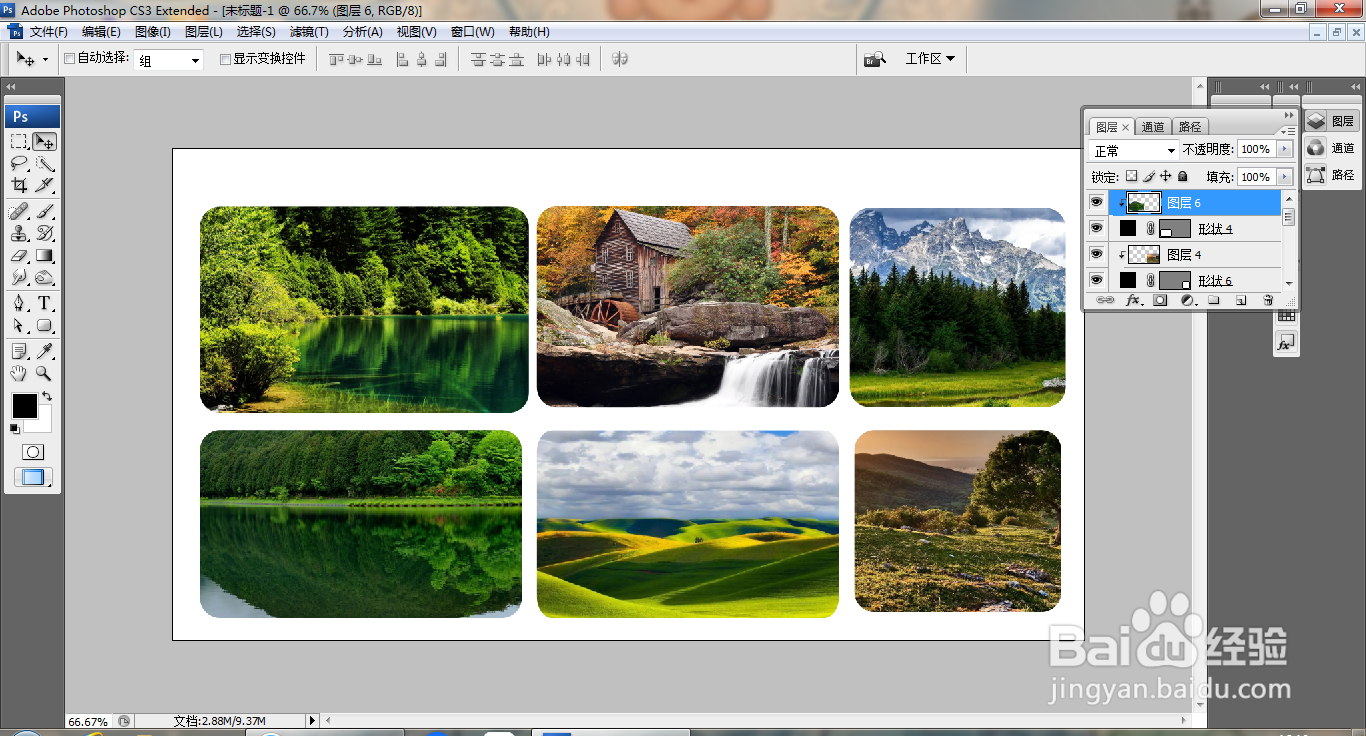1366x736 pixels.
Task: Delete layer trash icon
Action: [1268, 300]
